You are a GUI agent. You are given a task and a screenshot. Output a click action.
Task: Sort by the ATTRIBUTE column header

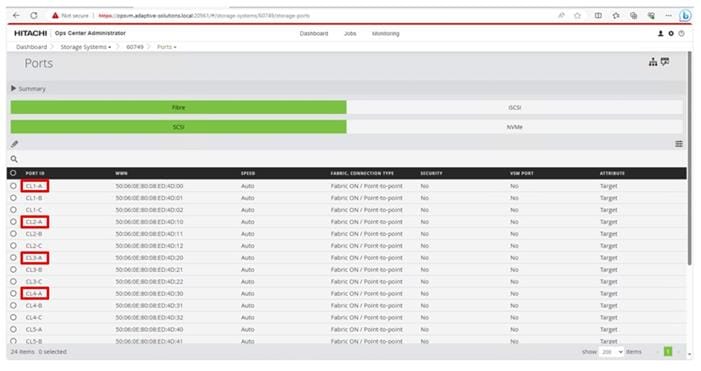click(x=612, y=173)
